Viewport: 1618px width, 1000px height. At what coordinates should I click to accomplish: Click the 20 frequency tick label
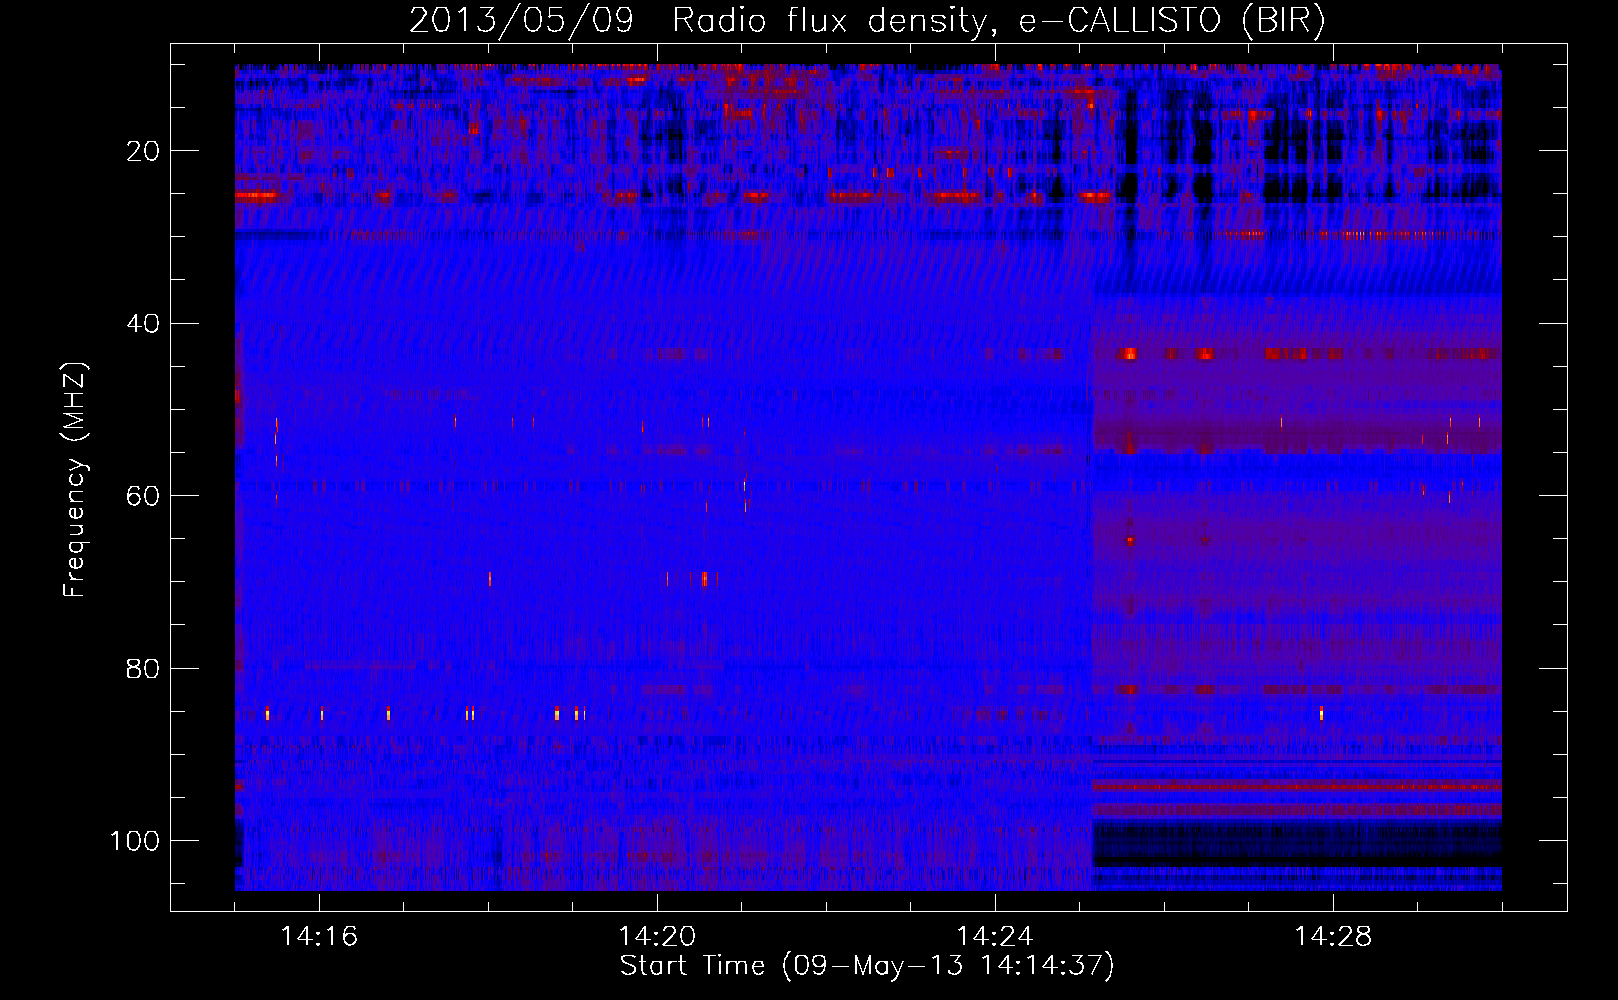[x=144, y=151]
